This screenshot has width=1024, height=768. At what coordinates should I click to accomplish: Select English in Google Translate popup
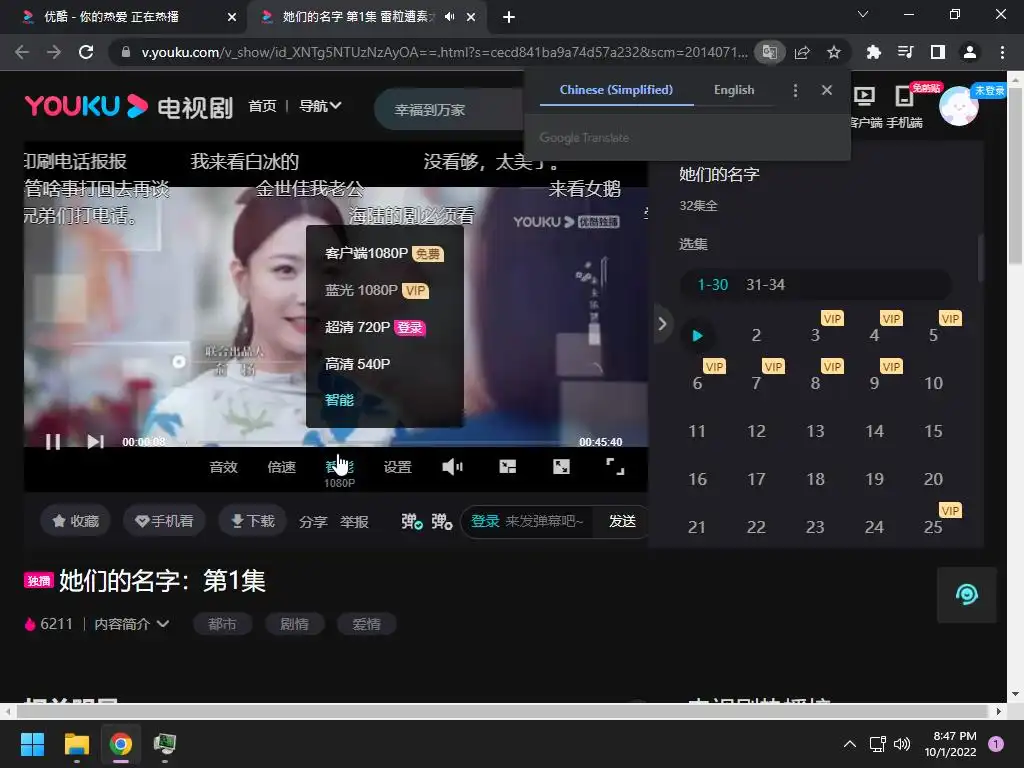[x=734, y=90]
